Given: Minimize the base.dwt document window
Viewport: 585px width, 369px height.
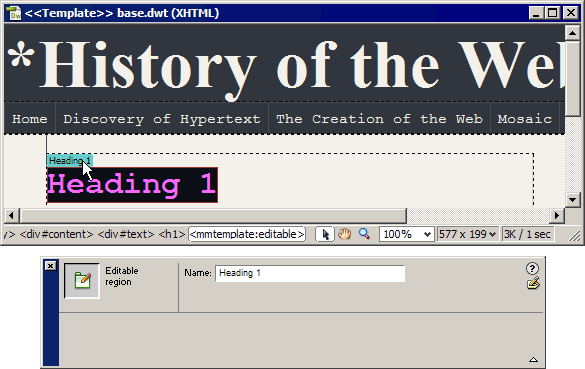Looking at the screenshot, I should coord(536,13).
